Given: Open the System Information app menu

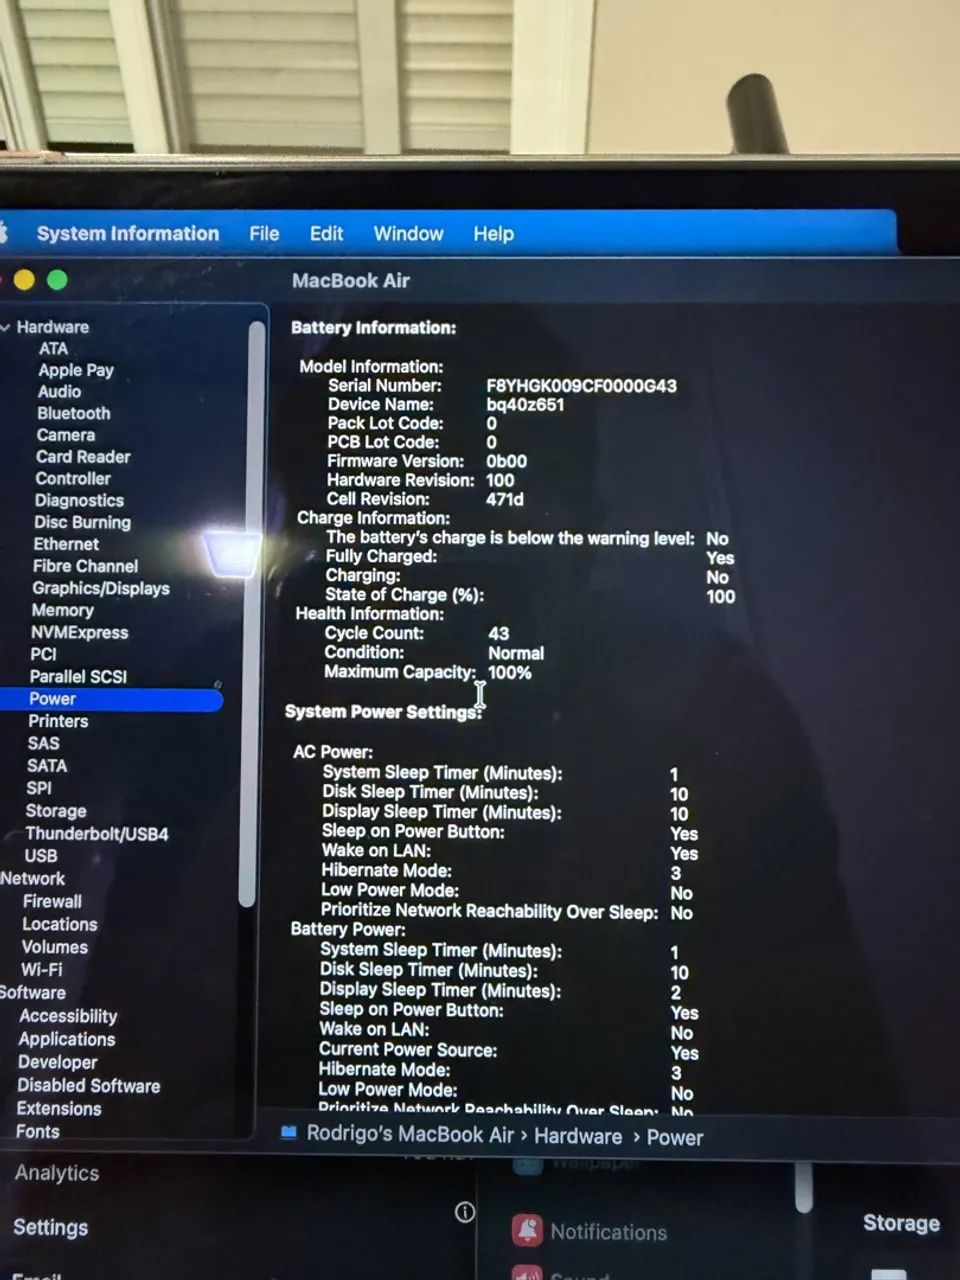Looking at the screenshot, I should tap(128, 234).
